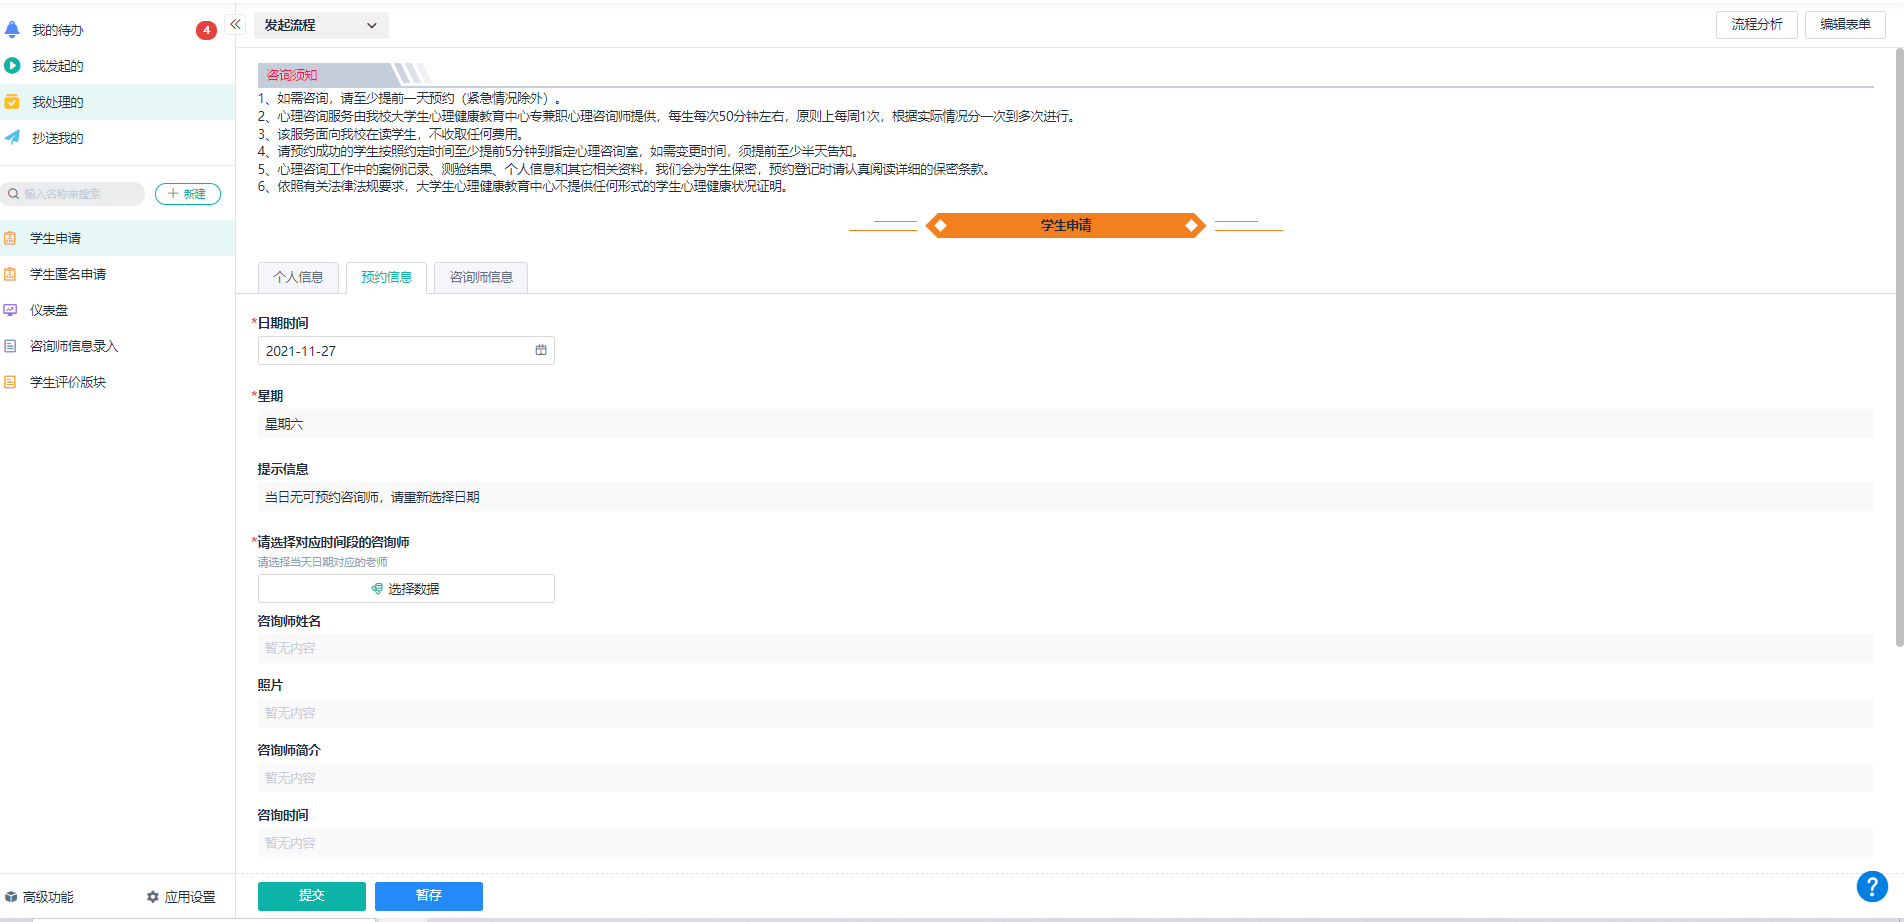The width and height of the screenshot is (1904, 922).
Task: Click the vertical scrollbar on the right
Action: (x=1899, y=350)
